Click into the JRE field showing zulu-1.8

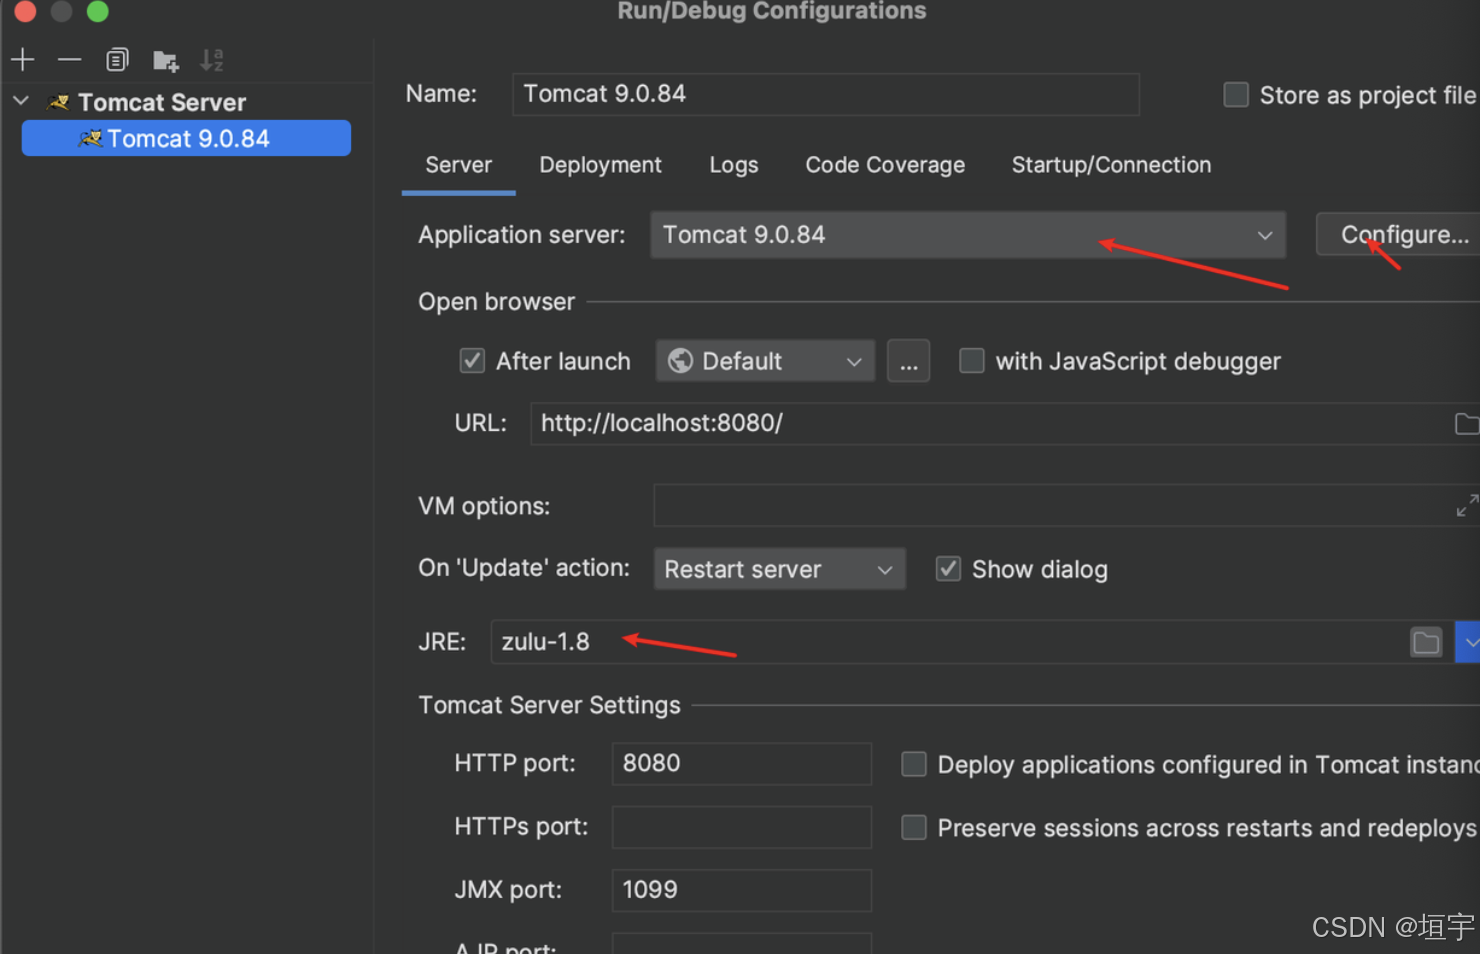tap(948, 642)
